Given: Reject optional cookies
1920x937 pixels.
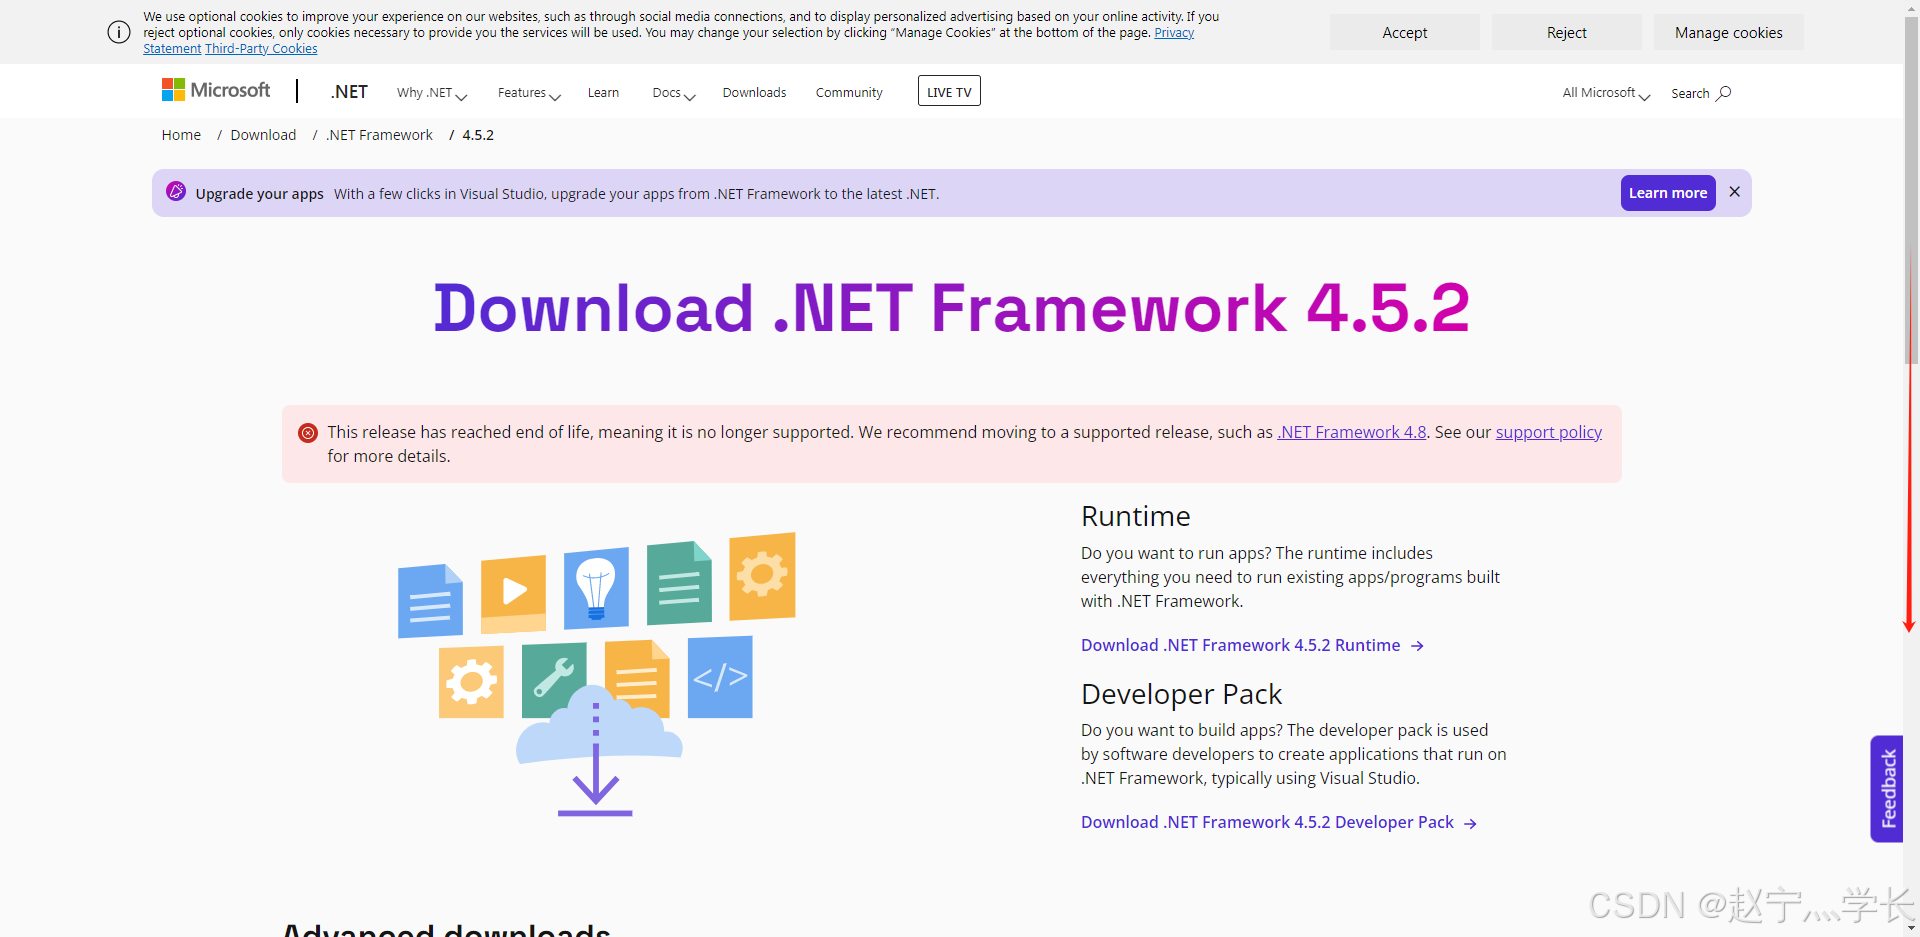Looking at the screenshot, I should [x=1567, y=32].
